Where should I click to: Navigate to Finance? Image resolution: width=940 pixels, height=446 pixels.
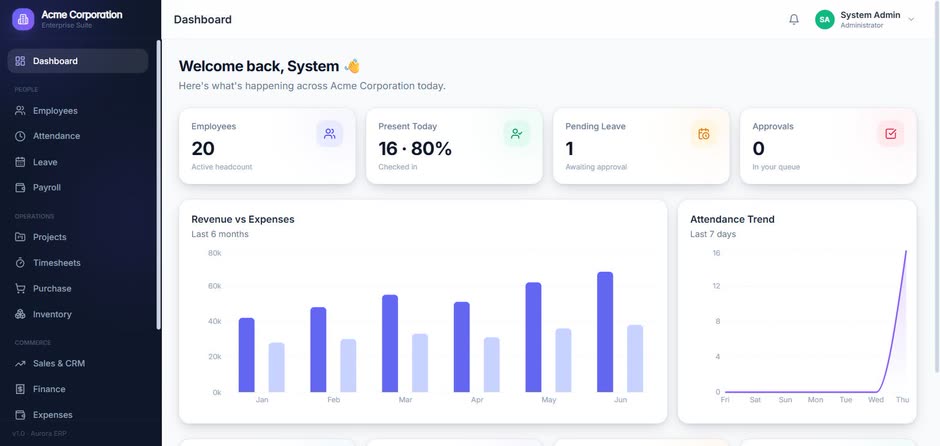tap(78, 389)
